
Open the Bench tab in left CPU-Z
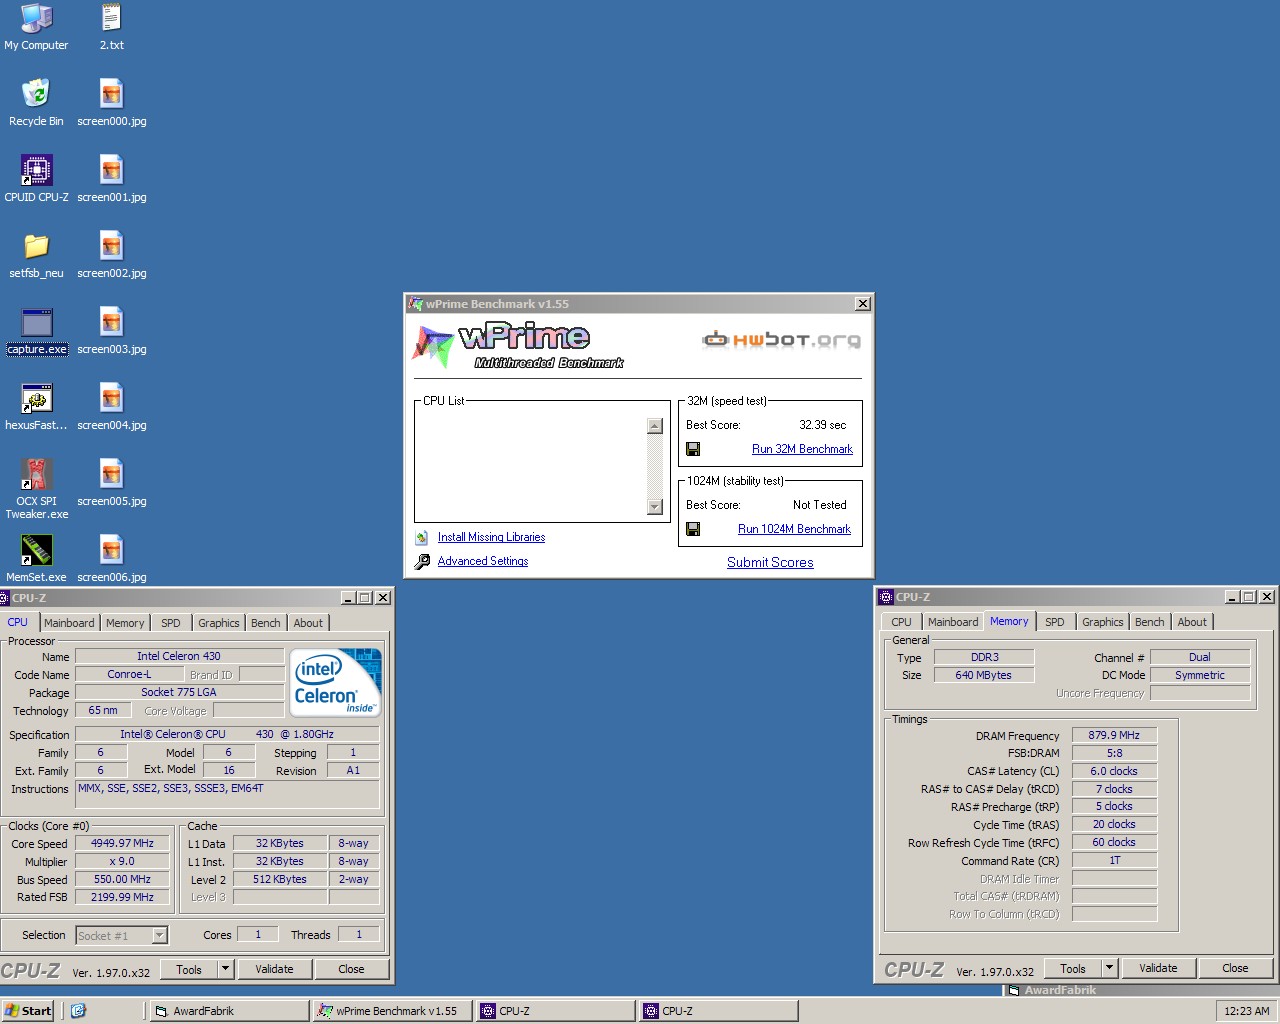tap(265, 622)
